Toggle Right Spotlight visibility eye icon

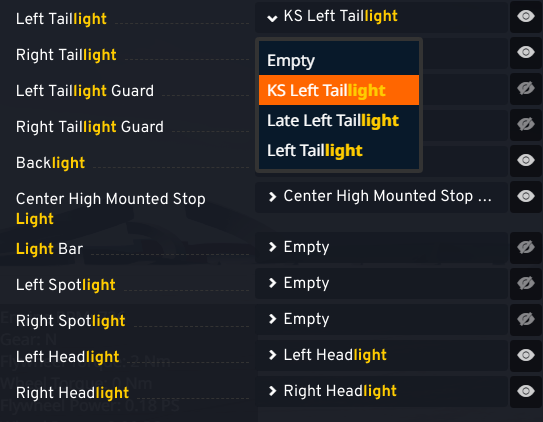pos(526,320)
